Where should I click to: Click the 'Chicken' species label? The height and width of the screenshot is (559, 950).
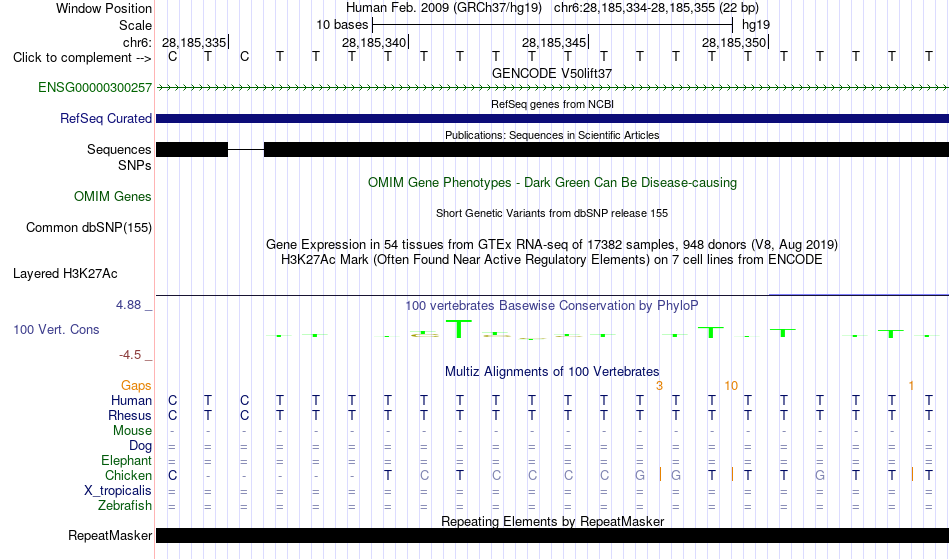click(x=128, y=476)
